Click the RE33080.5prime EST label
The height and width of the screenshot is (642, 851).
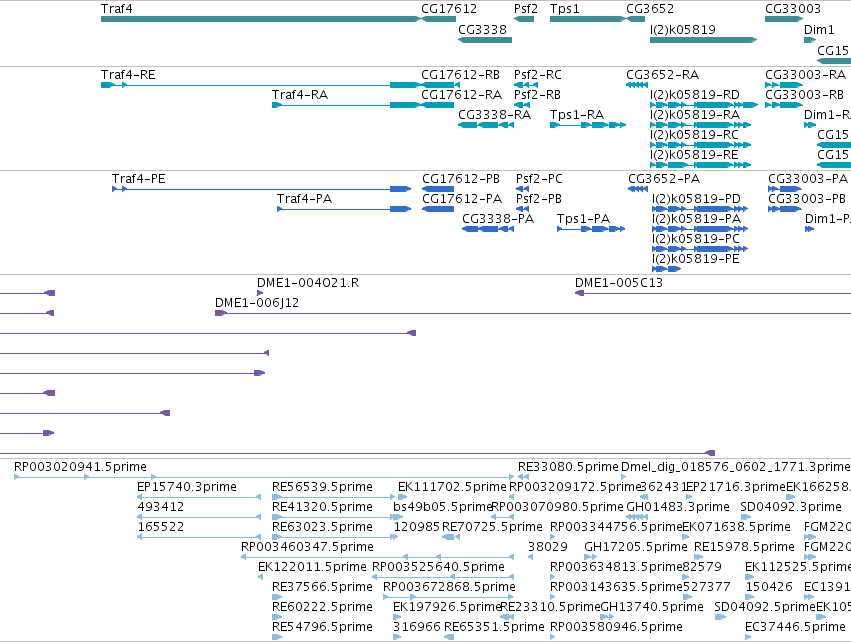pos(568,467)
